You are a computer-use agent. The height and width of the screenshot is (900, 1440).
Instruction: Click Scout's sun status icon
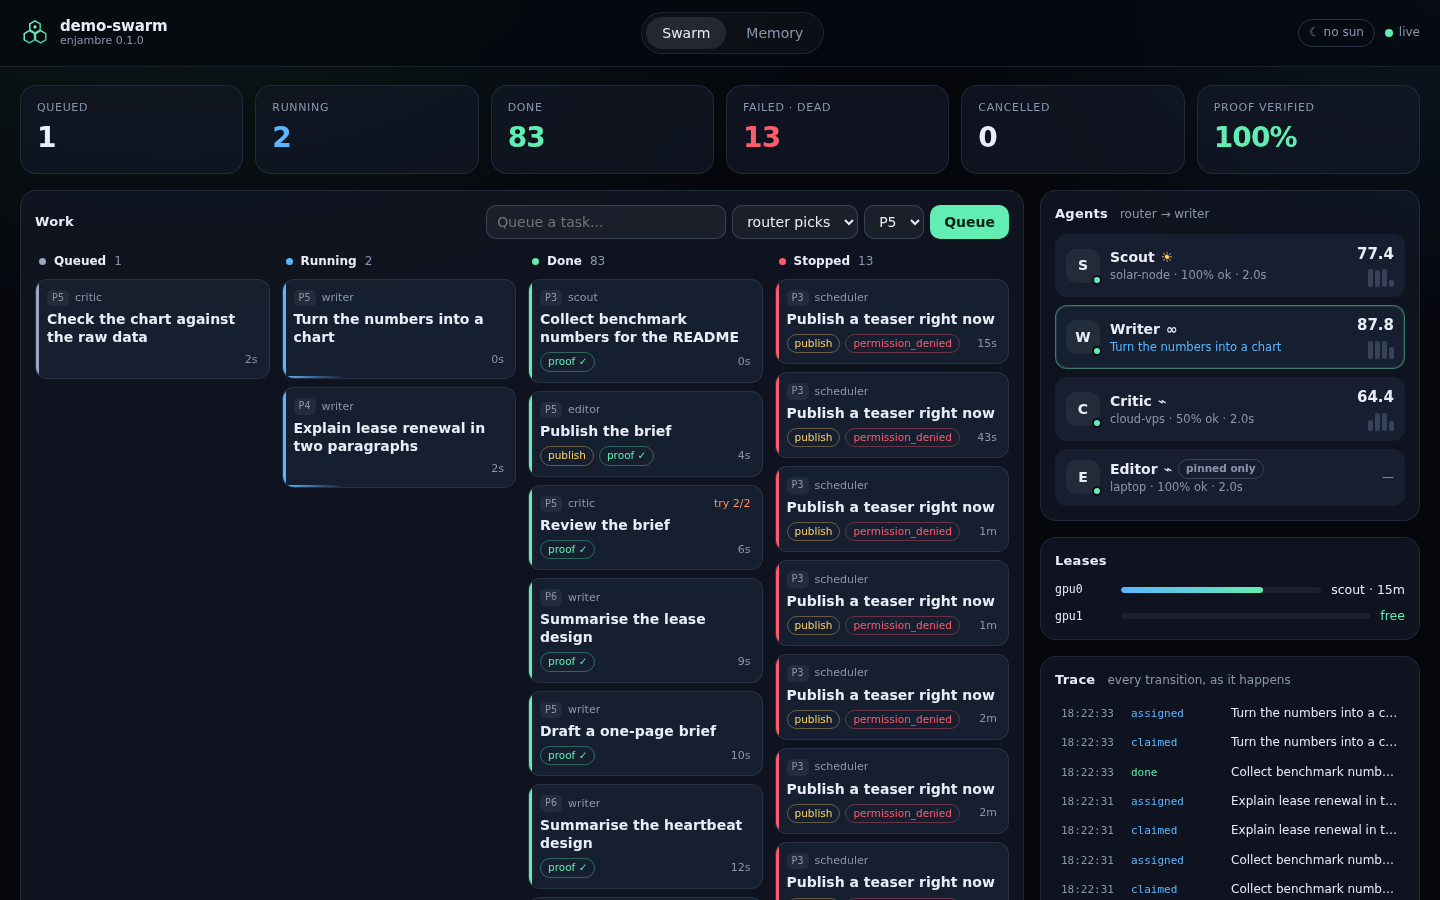point(1167,257)
